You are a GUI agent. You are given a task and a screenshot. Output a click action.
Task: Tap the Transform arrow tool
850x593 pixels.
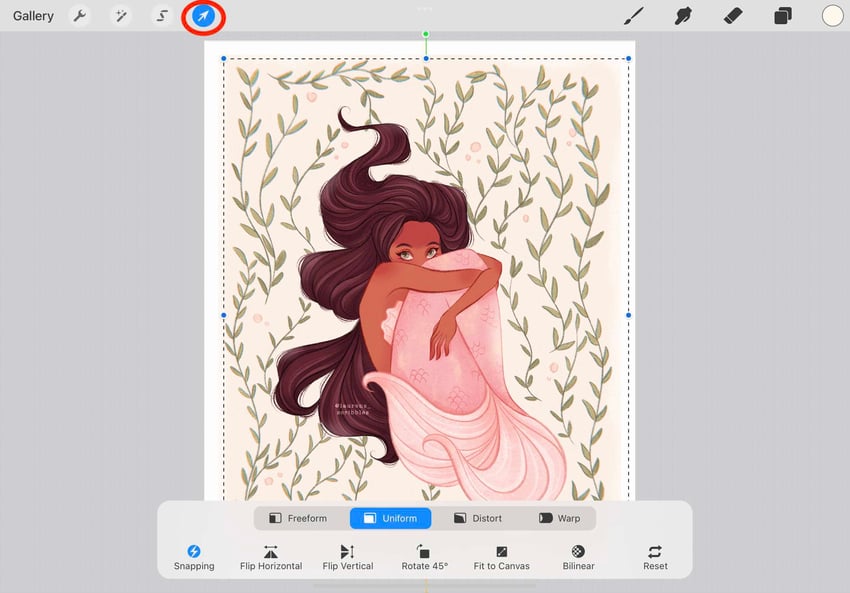click(203, 16)
